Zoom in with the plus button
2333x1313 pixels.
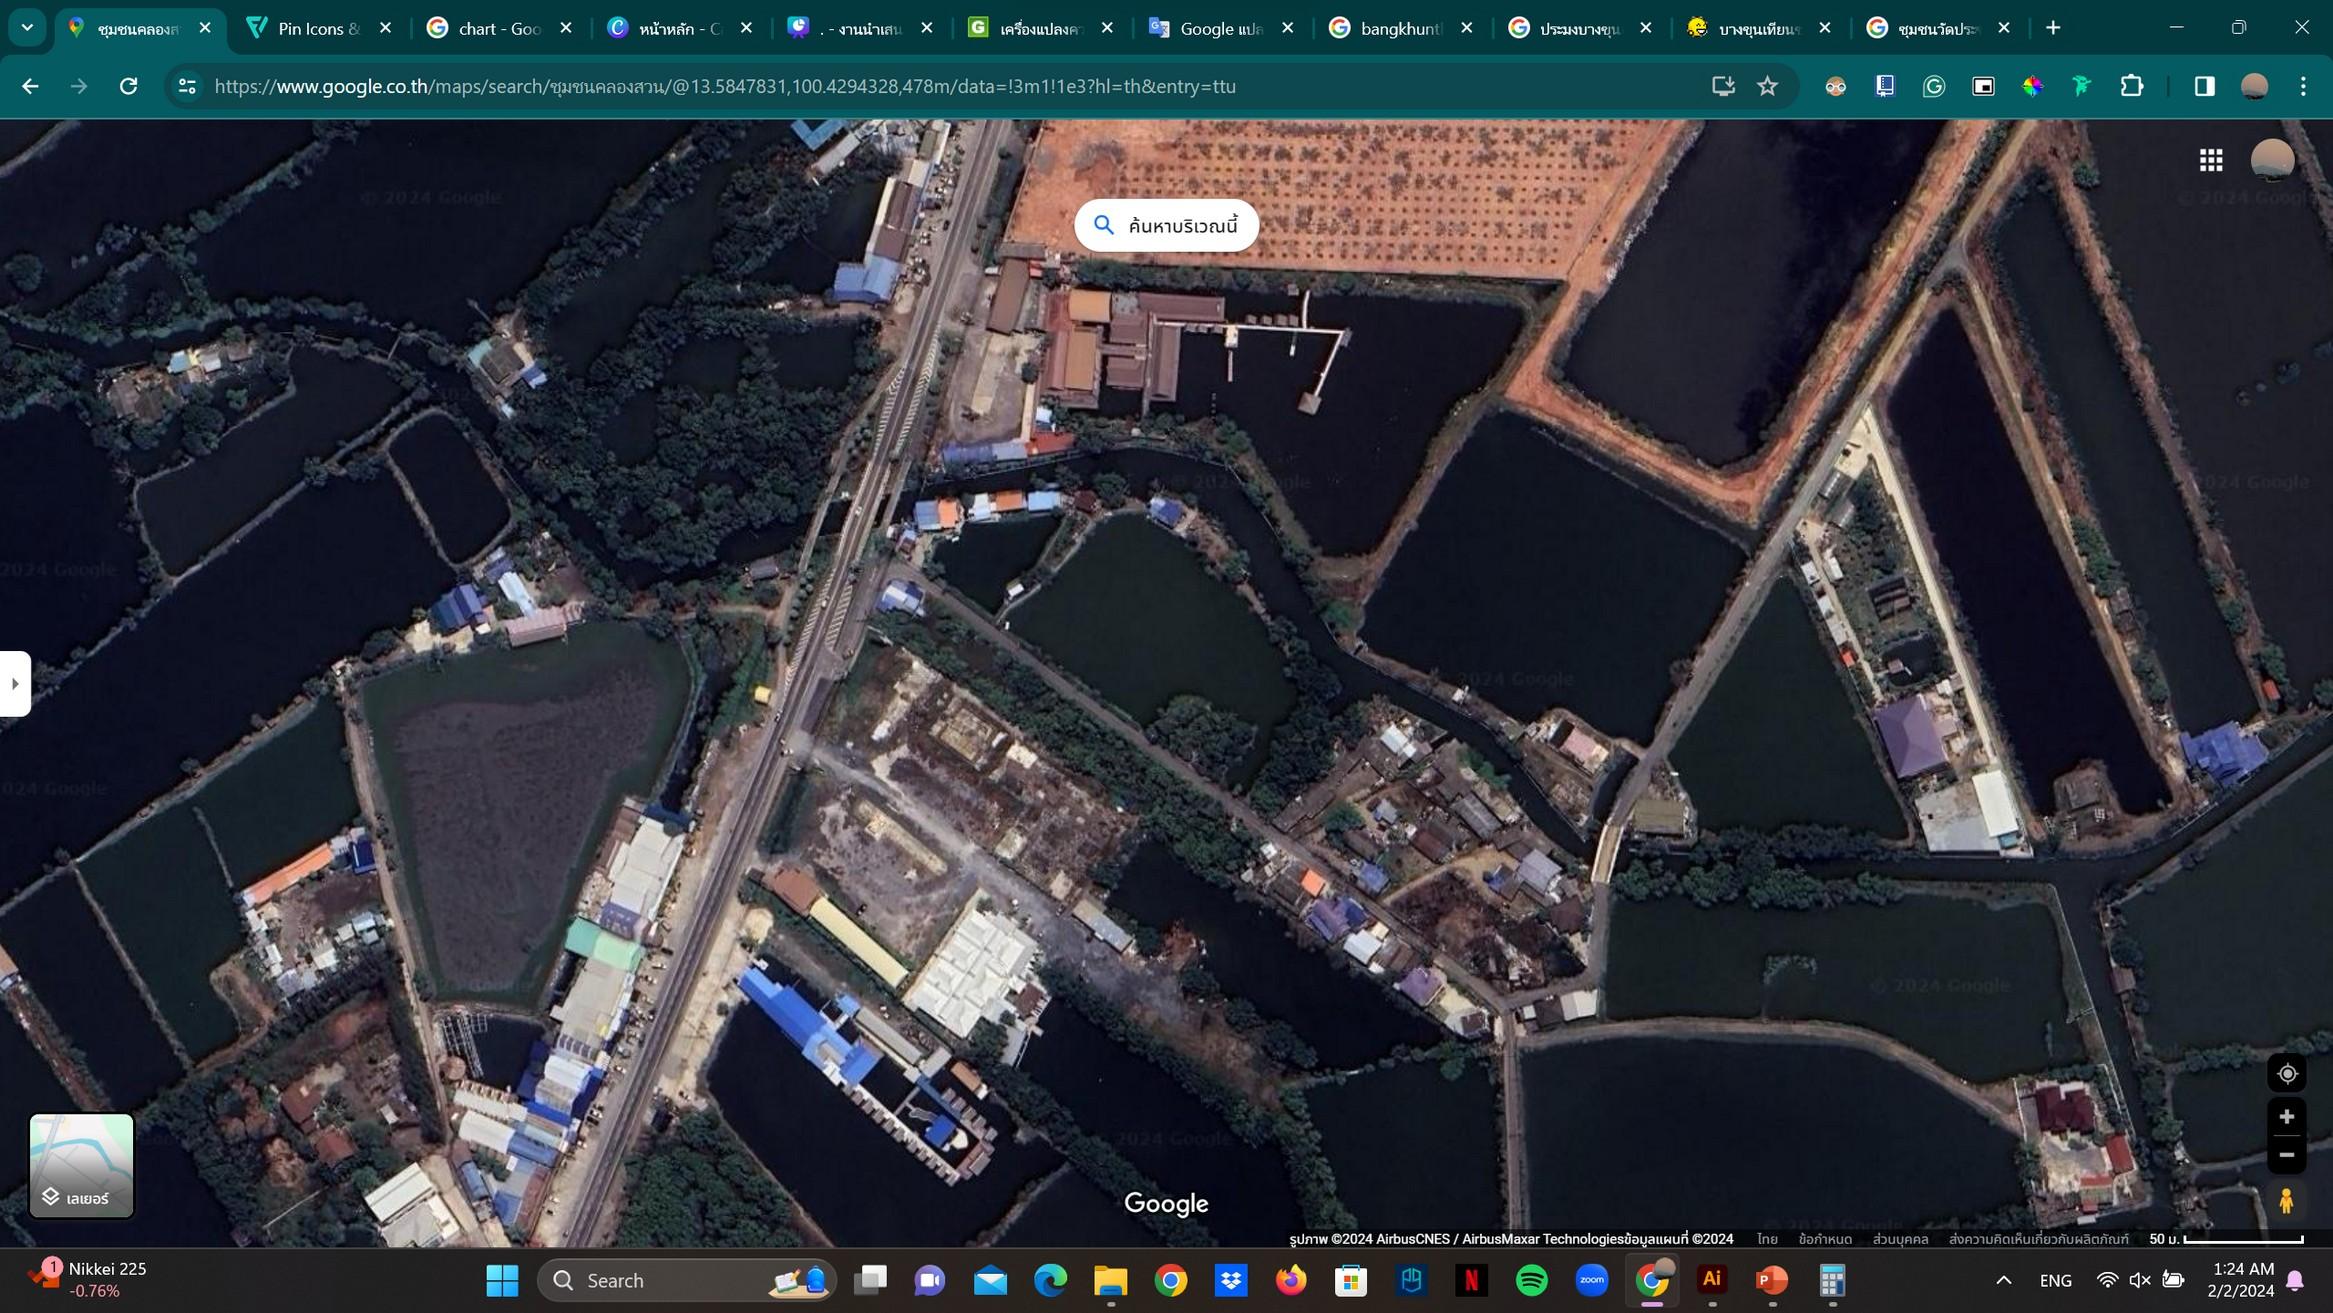coord(2286,1117)
